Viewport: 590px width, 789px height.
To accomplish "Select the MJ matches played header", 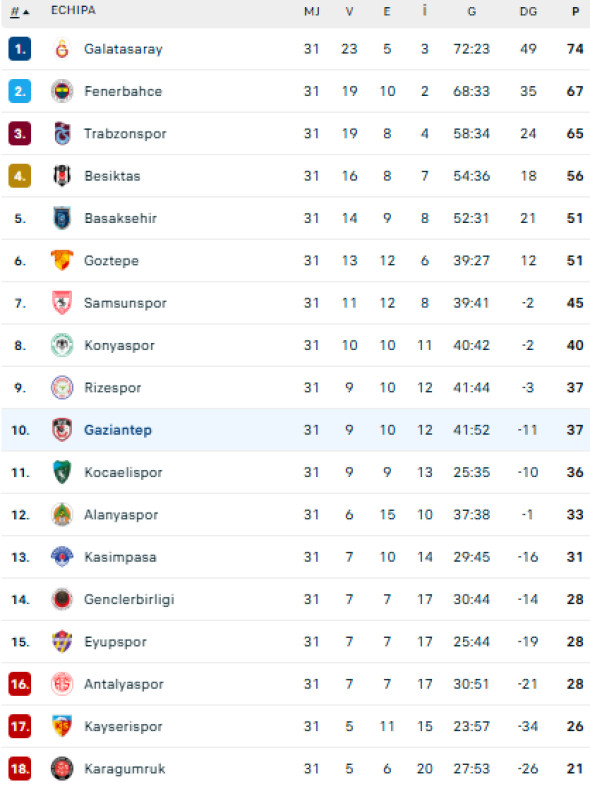I will [x=312, y=11].
